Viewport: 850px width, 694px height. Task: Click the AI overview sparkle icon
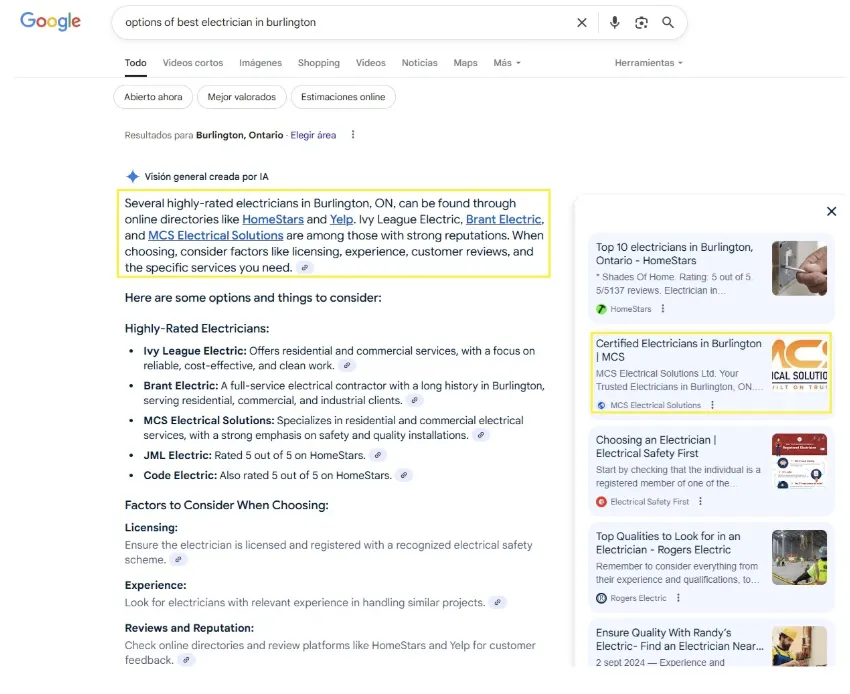point(132,176)
